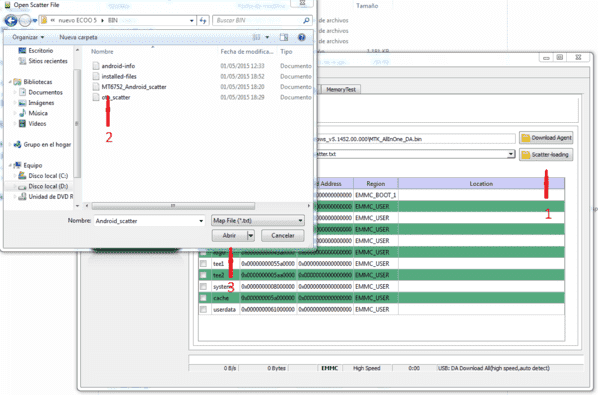The height and width of the screenshot is (395, 598).
Task: Sort files by the Tipo column
Action: [286, 51]
